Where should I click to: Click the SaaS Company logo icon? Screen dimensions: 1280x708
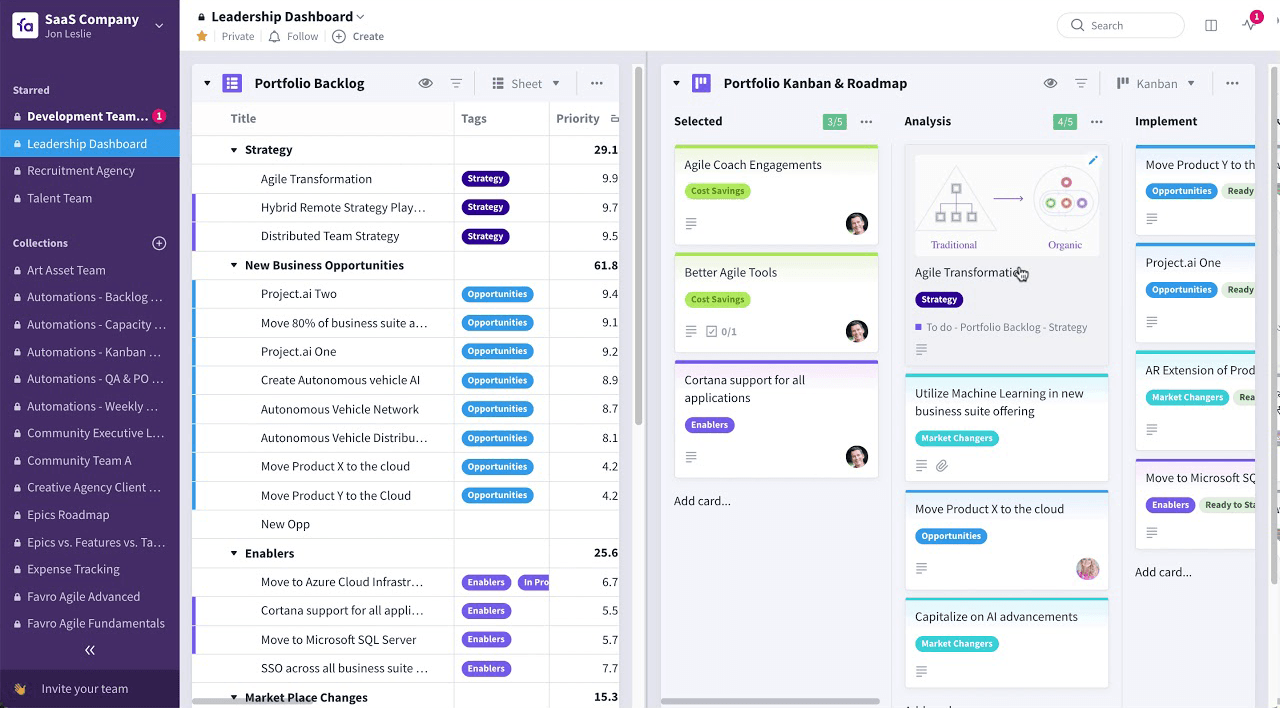25,25
